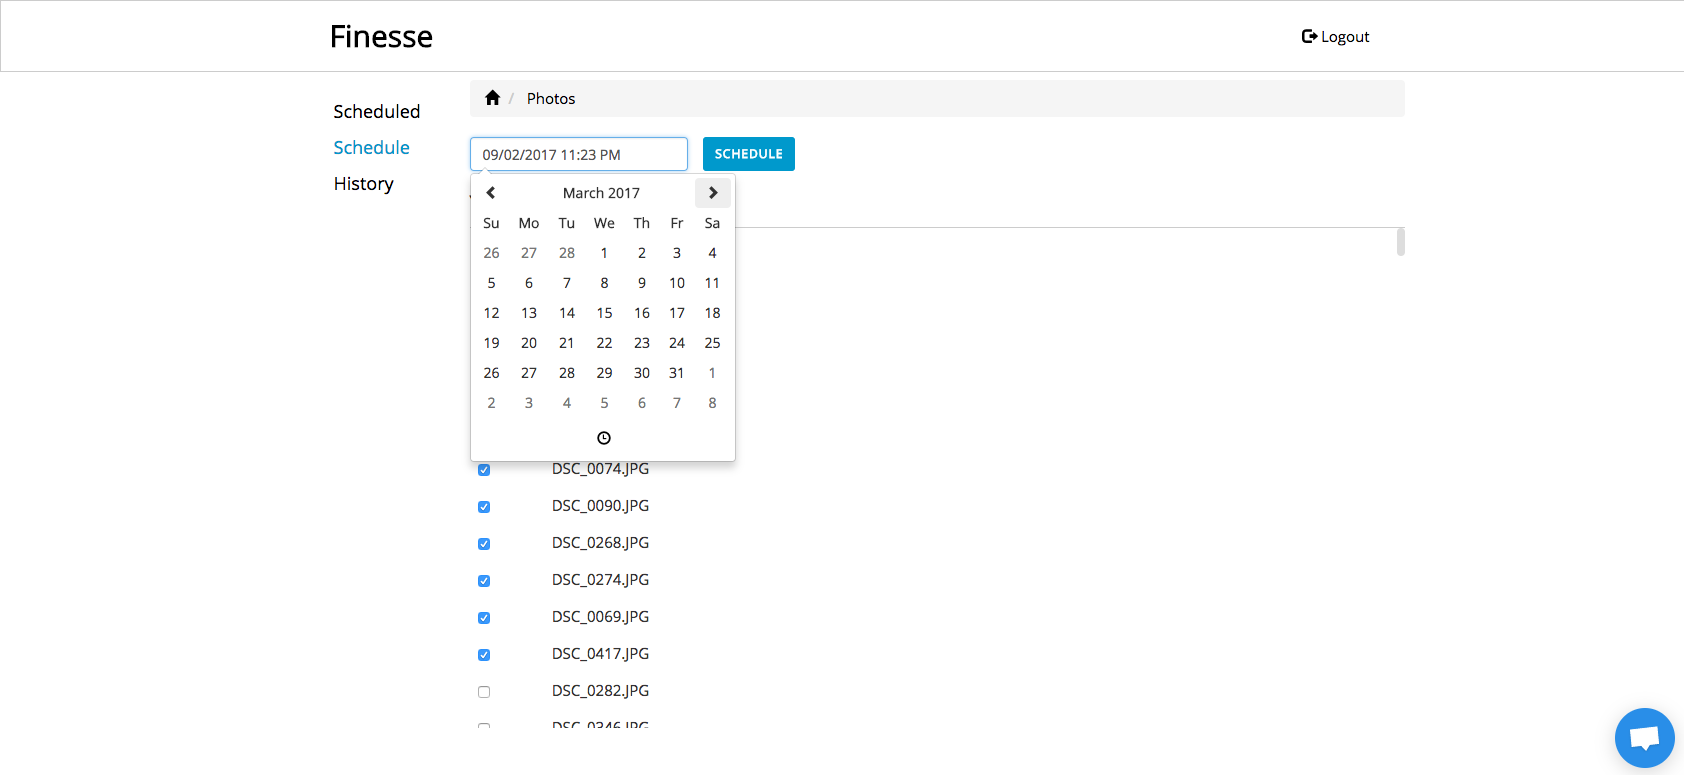Expand month selection via March 2017 title
The image size is (1684, 775).
(x=601, y=193)
